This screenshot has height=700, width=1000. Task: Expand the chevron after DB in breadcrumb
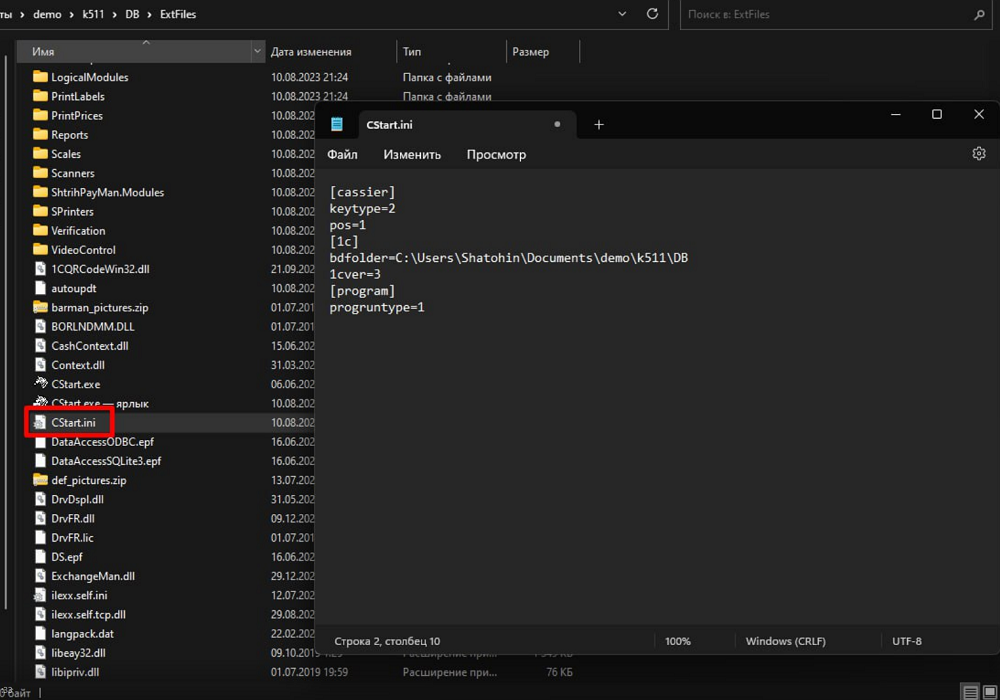(149, 14)
